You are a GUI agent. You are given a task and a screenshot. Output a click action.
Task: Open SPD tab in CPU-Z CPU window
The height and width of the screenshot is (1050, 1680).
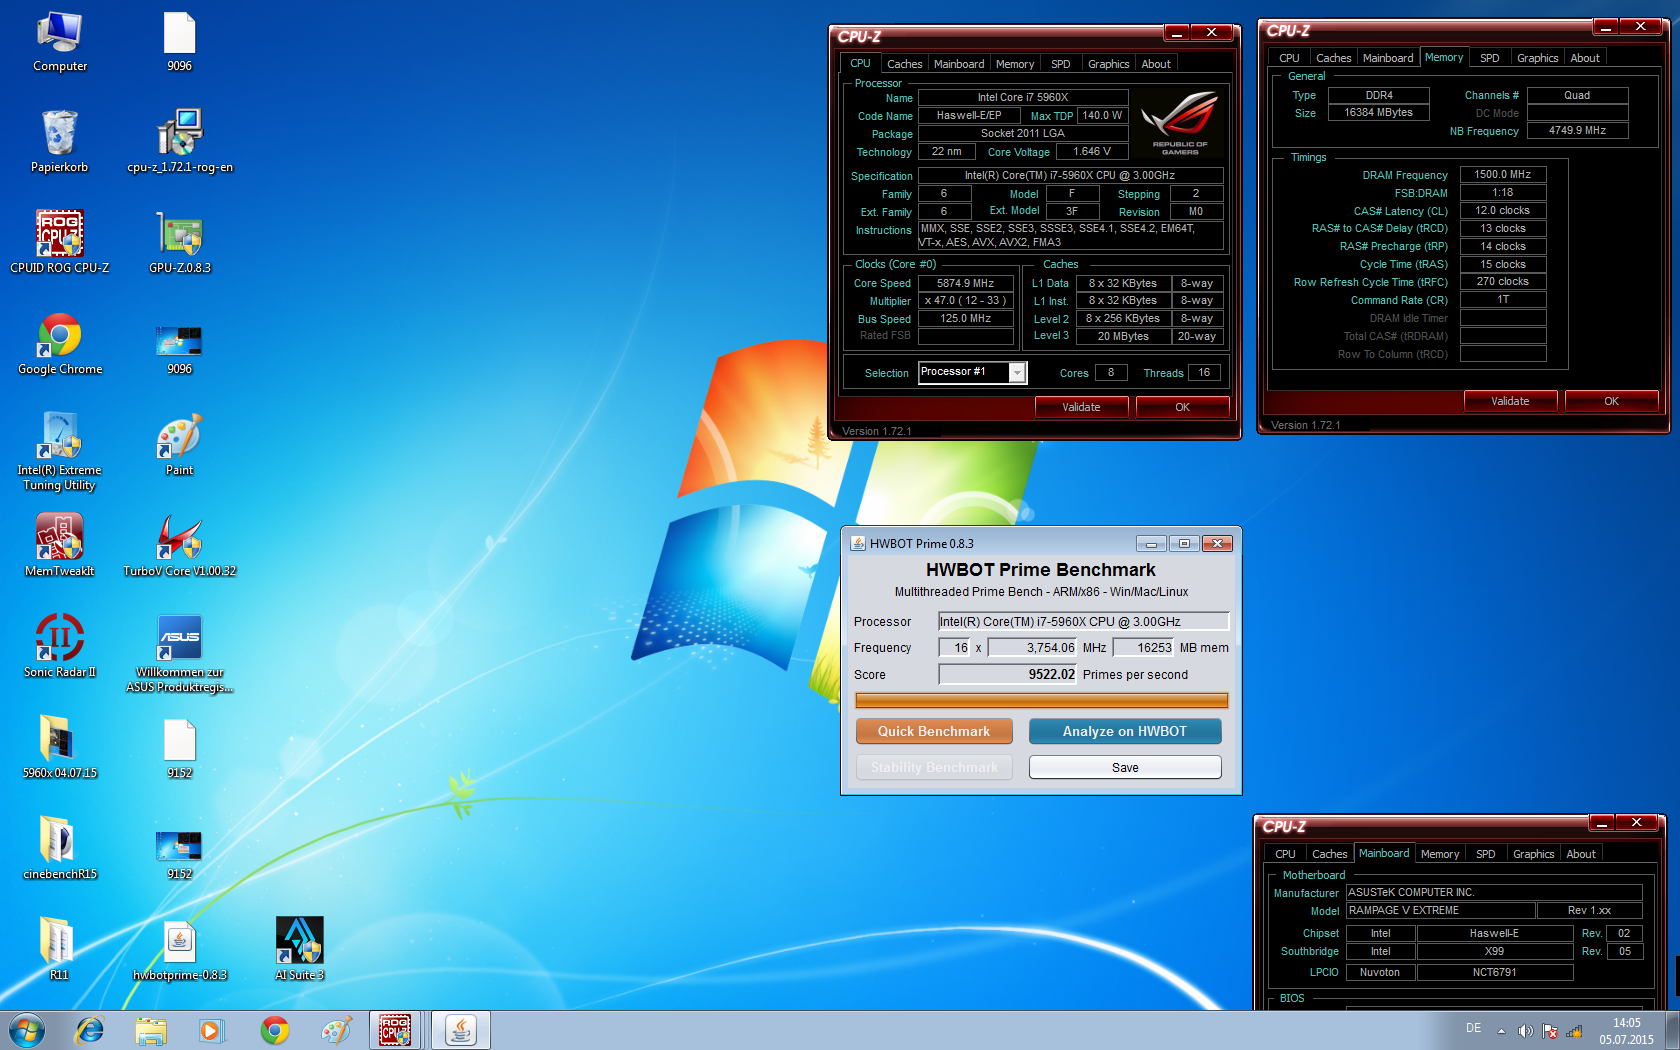pos(1061,64)
